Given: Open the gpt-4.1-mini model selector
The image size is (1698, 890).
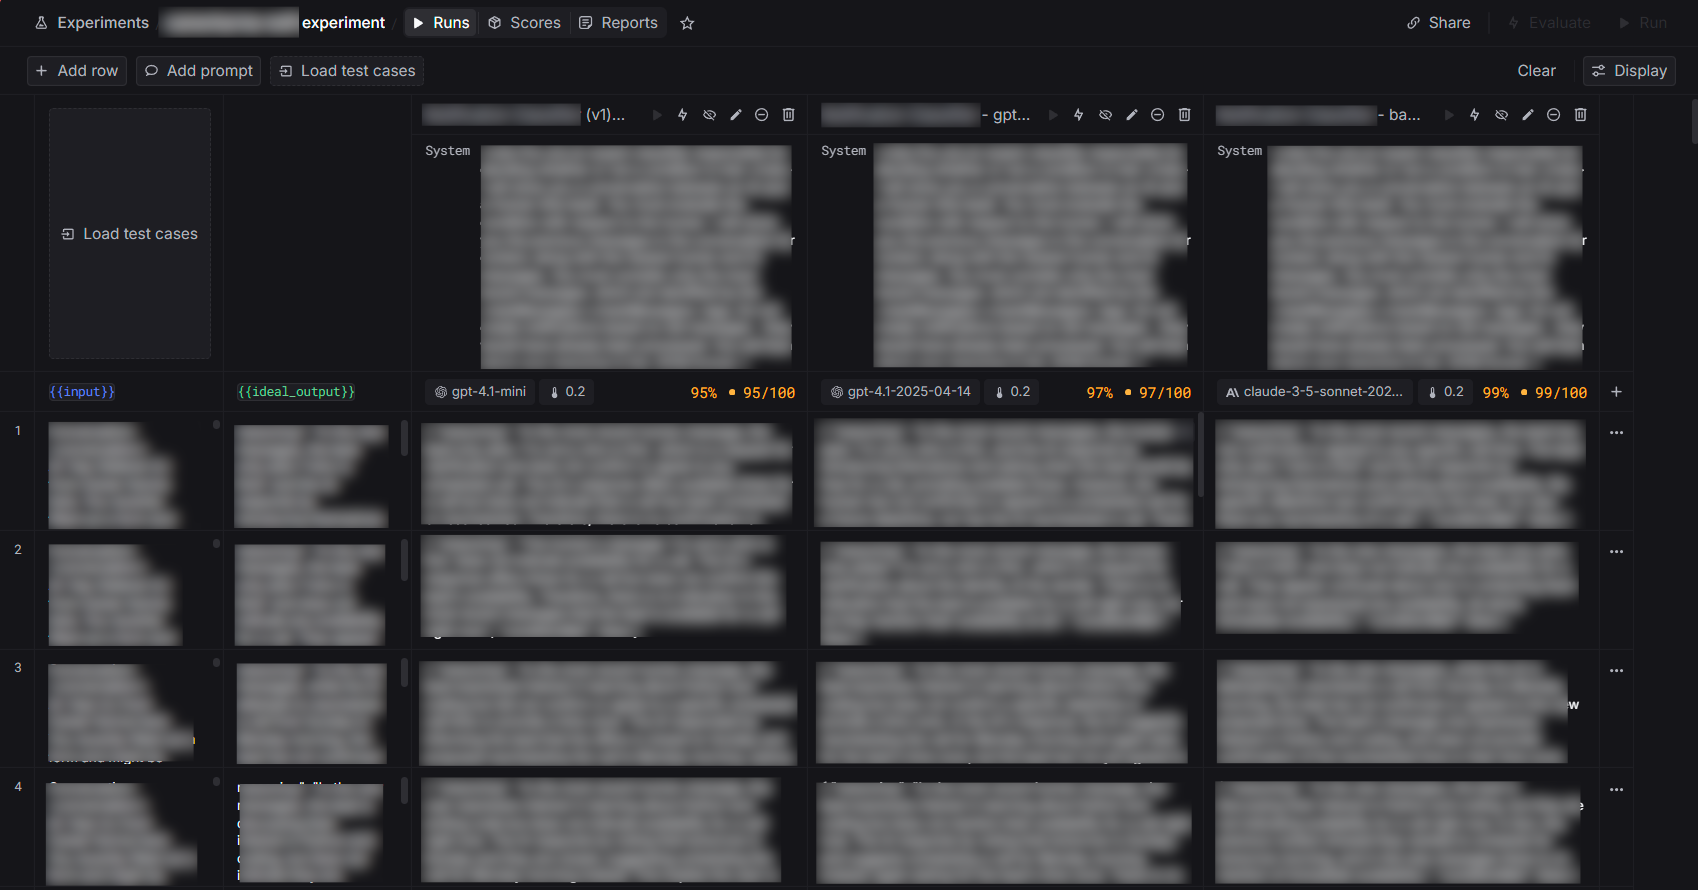Looking at the screenshot, I should point(480,392).
